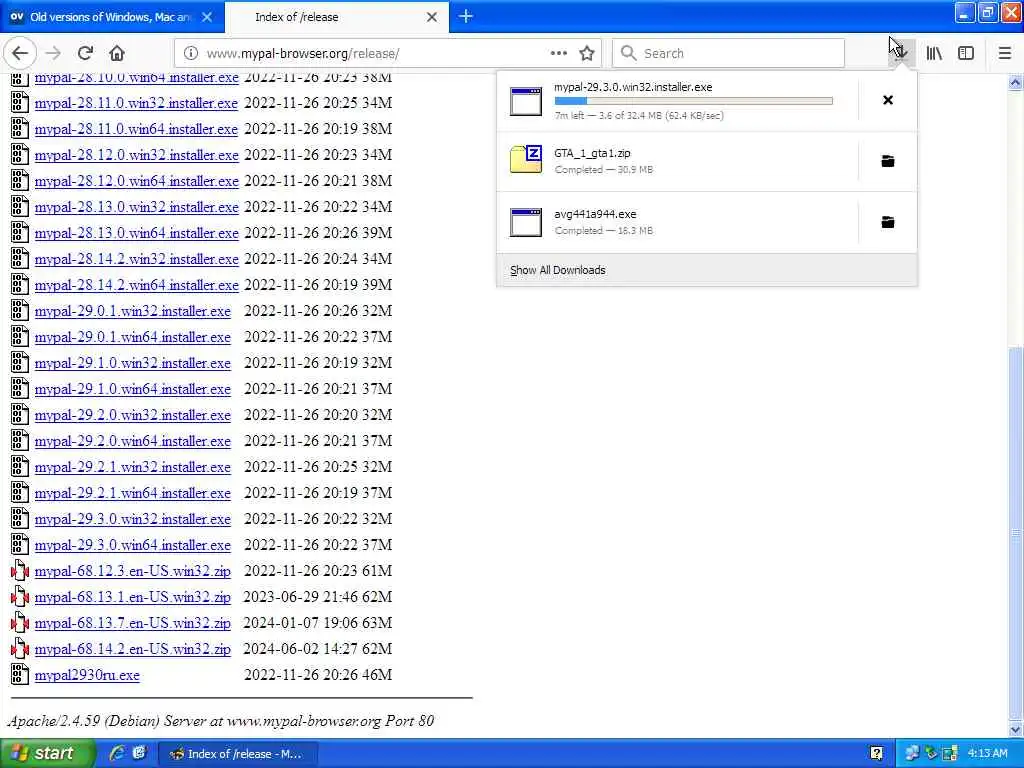1024x768 pixels.
Task: Click the mypal-68.12.3 zip archive icon
Action: coord(20,571)
